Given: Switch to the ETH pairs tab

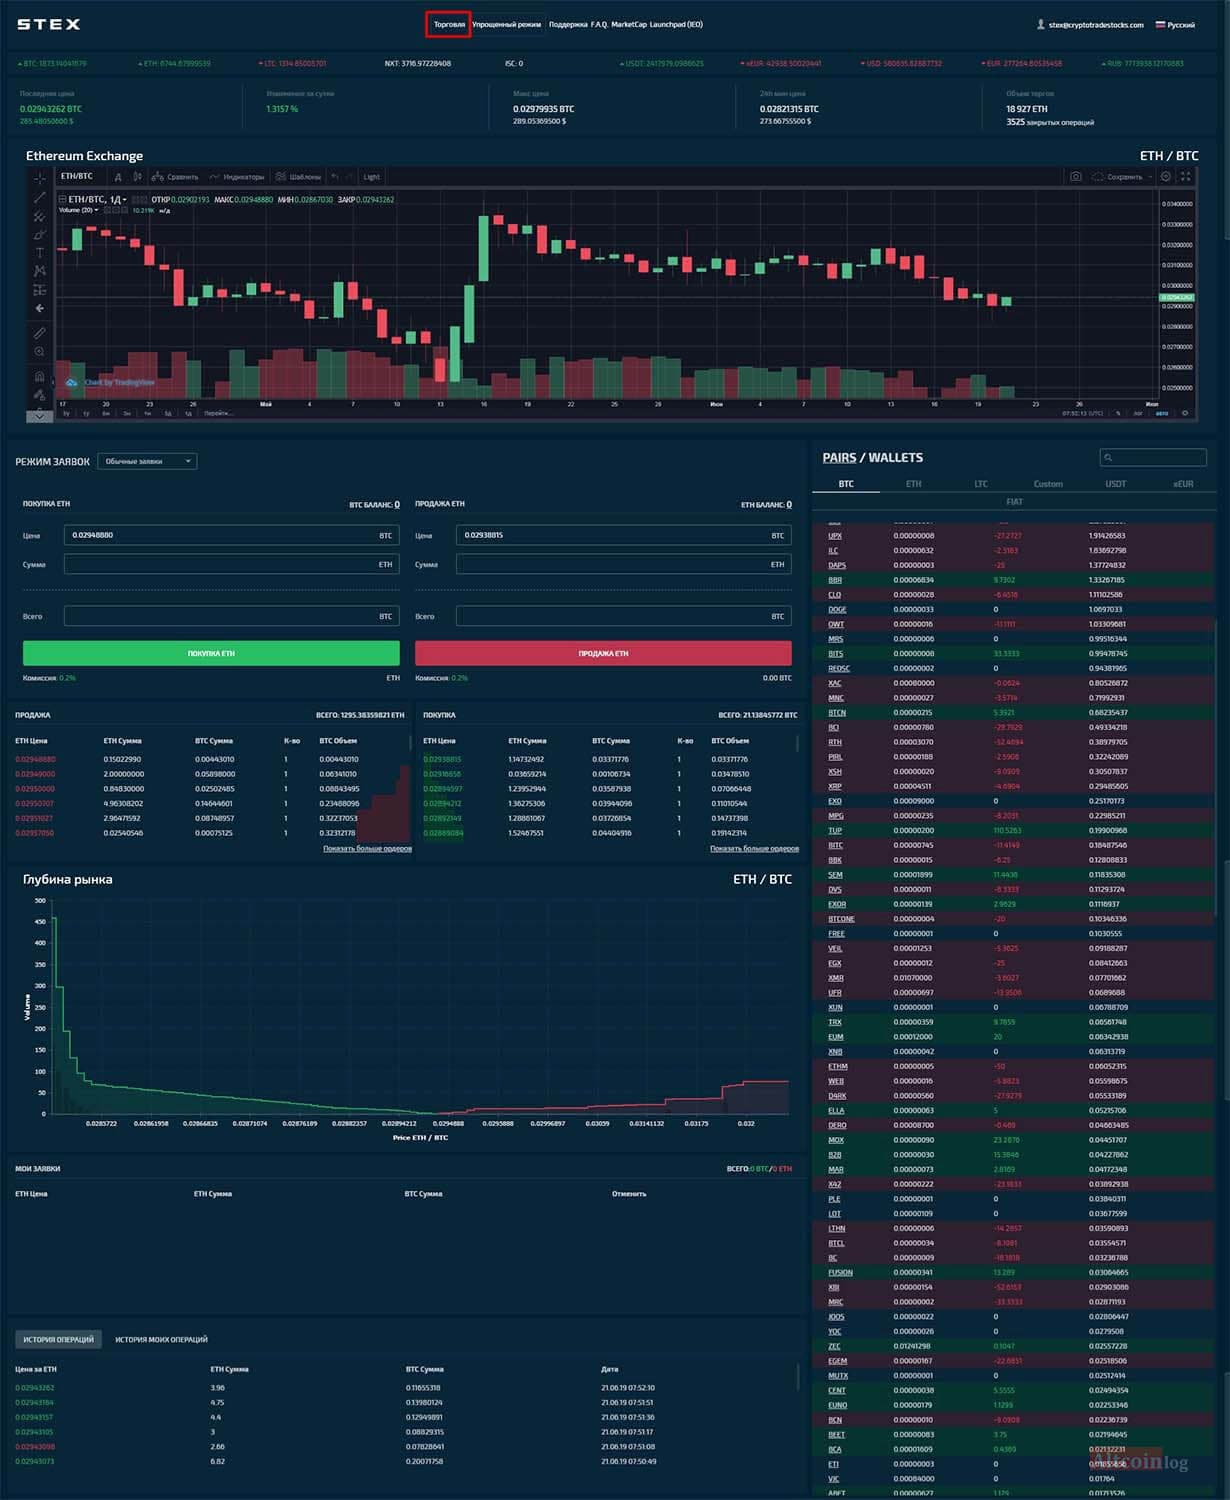Looking at the screenshot, I should 914,484.
